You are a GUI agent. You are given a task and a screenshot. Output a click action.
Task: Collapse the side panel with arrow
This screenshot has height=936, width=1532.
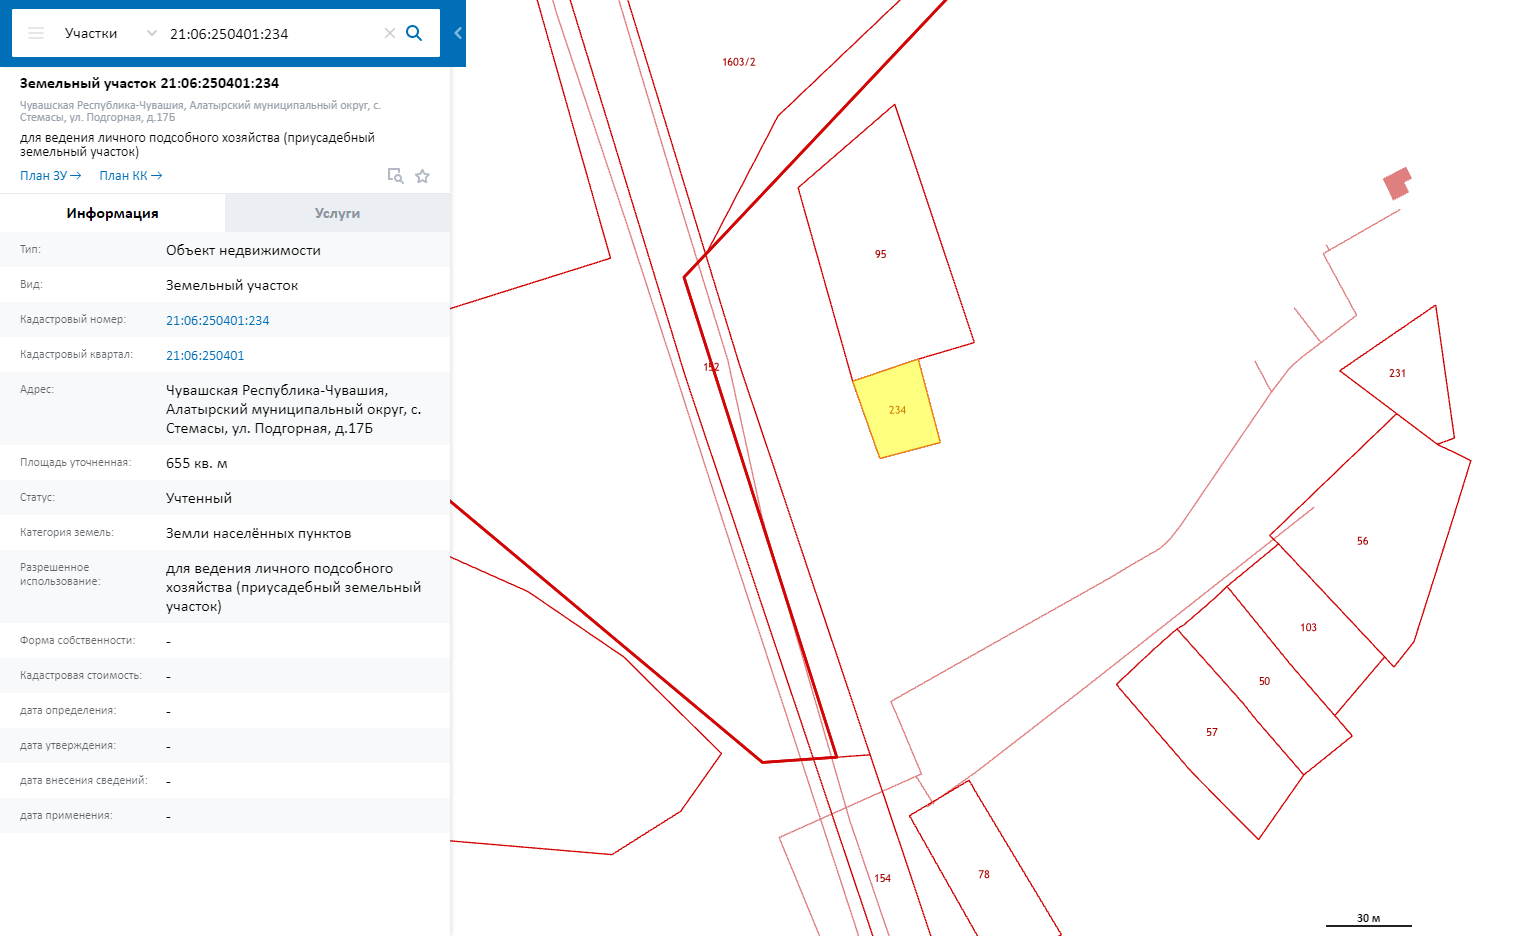click(x=458, y=33)
